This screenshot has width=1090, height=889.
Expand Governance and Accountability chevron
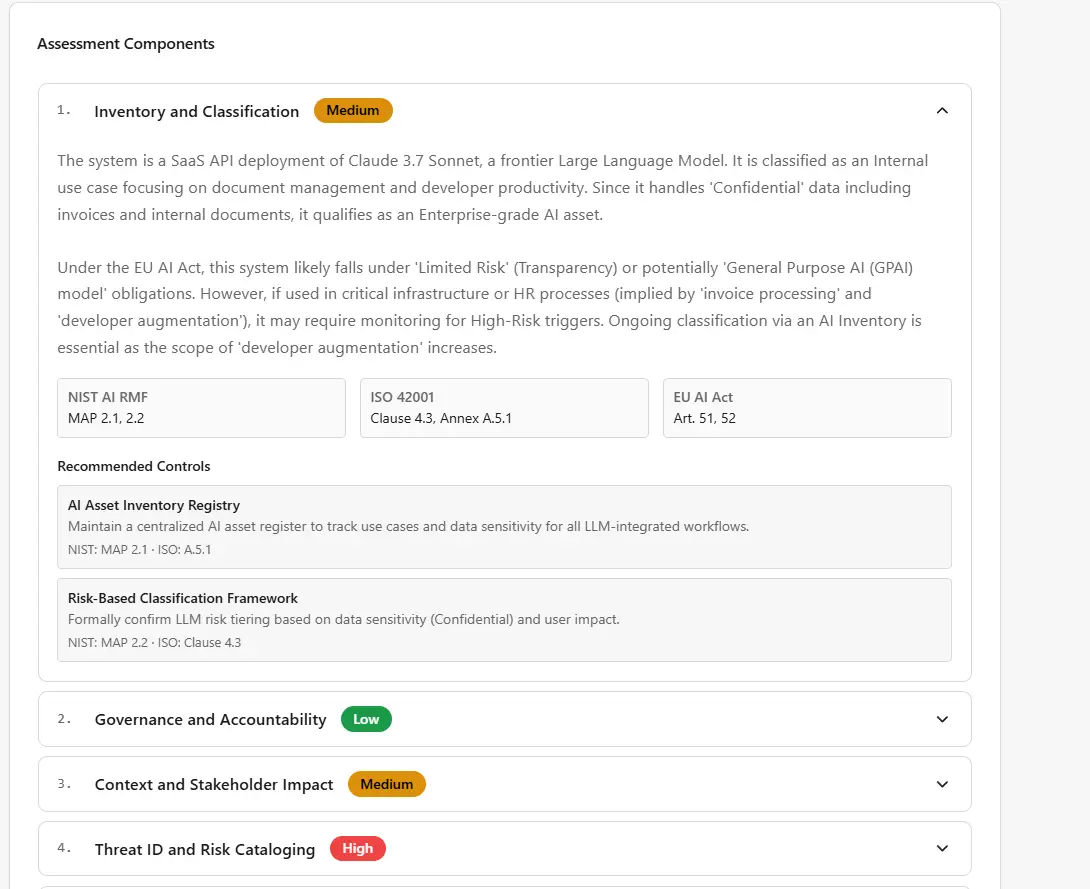point(941,719)
